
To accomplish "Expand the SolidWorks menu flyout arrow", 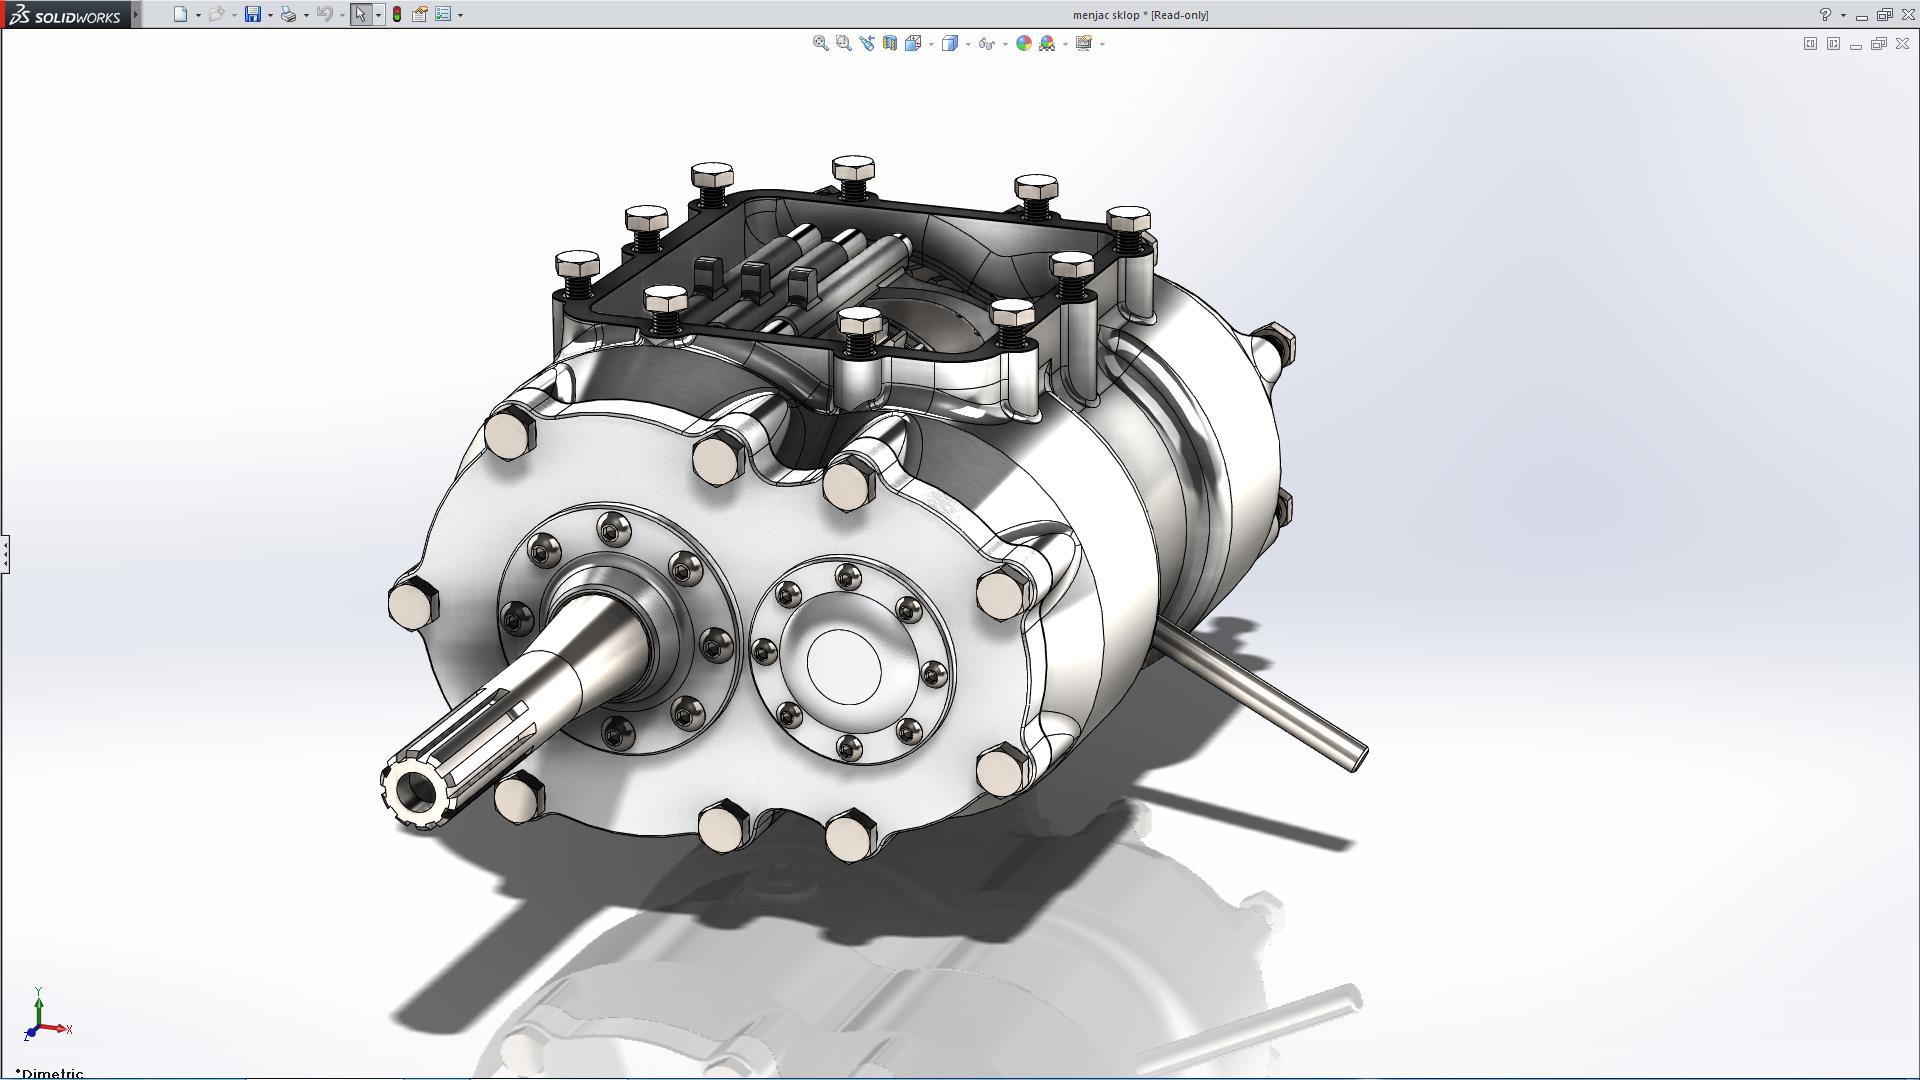I will (x=136, y=14).
